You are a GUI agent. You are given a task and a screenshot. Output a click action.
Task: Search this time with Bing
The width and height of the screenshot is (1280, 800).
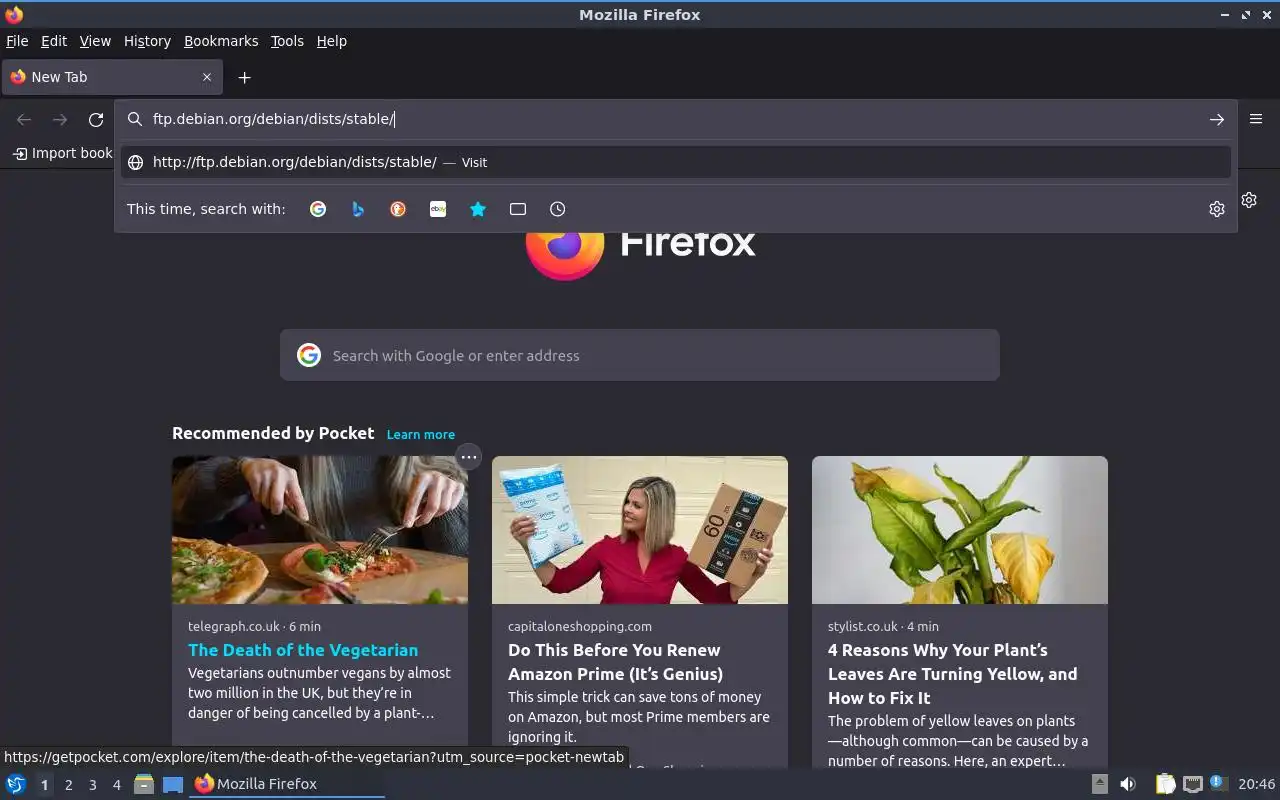tap(358, 209)
